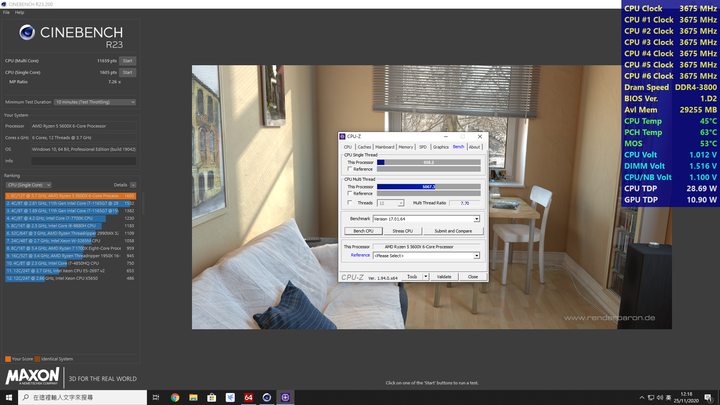Viewport: 720px width, 405px height.
Task: Open Minimum Test Duration dropdown
Action: (x=95, y=102)
